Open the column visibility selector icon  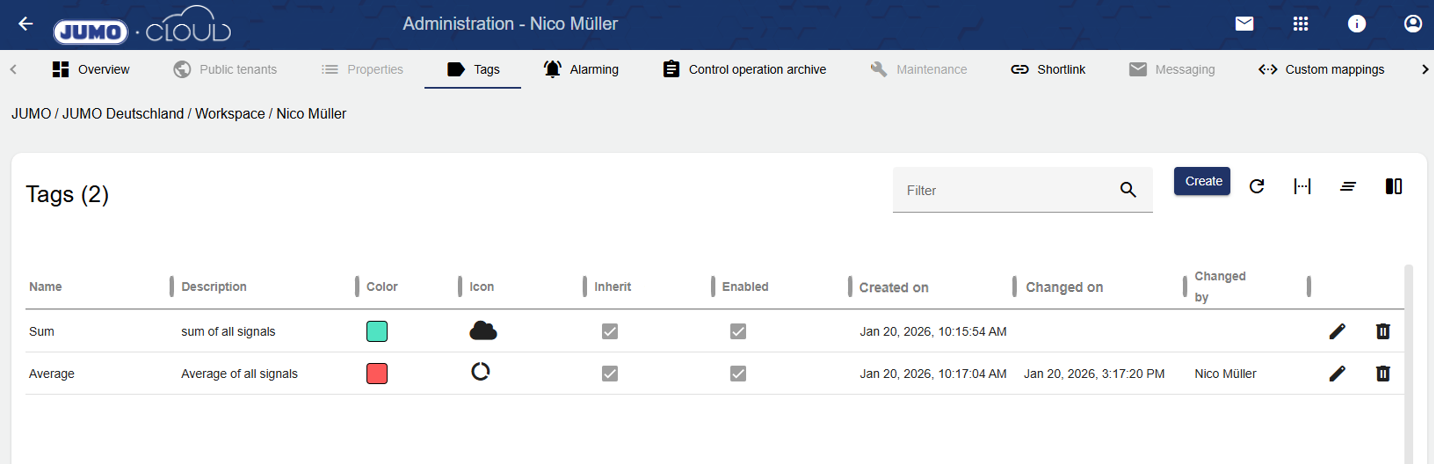click(x=1393, y=186)
